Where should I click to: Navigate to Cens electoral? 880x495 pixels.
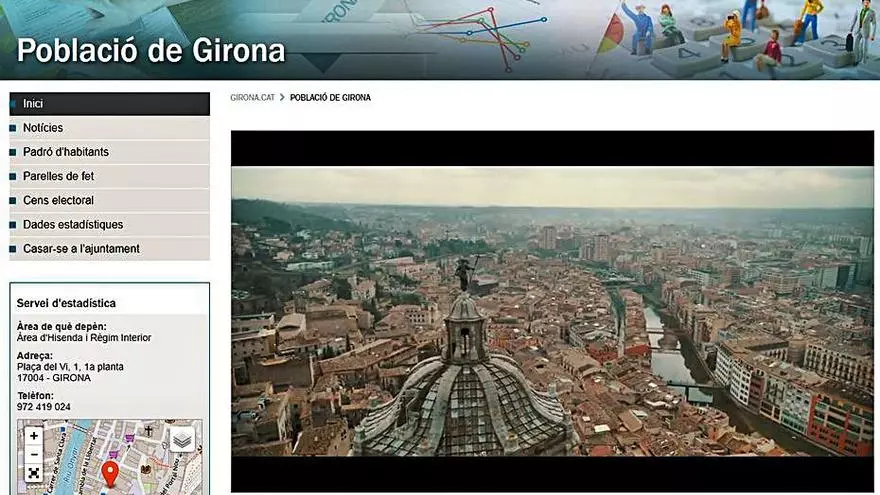[x=58, y=200]
